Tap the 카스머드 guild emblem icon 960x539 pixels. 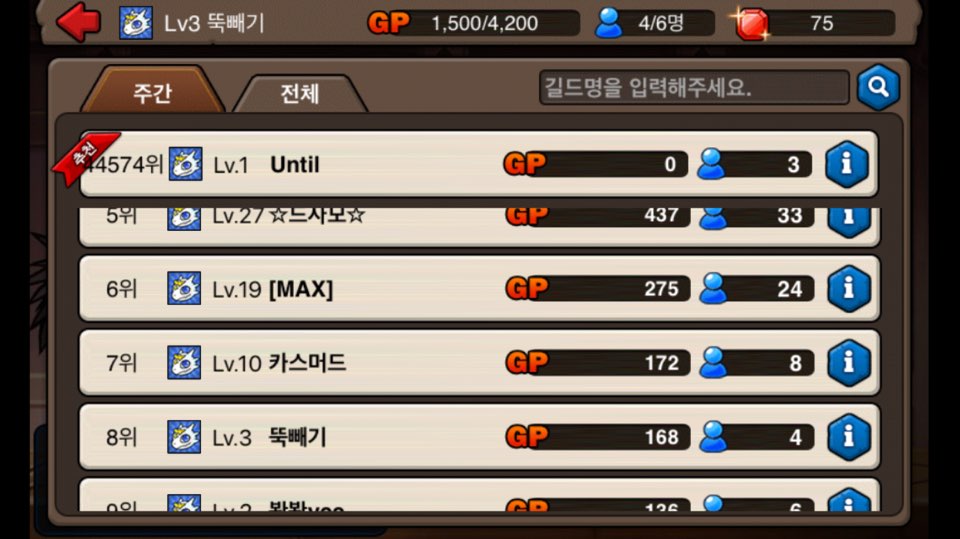pos(184,363)
